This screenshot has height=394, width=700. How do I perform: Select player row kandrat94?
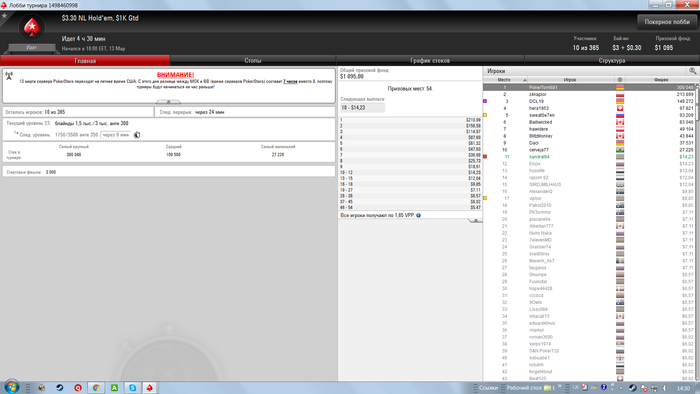[589, 157]
